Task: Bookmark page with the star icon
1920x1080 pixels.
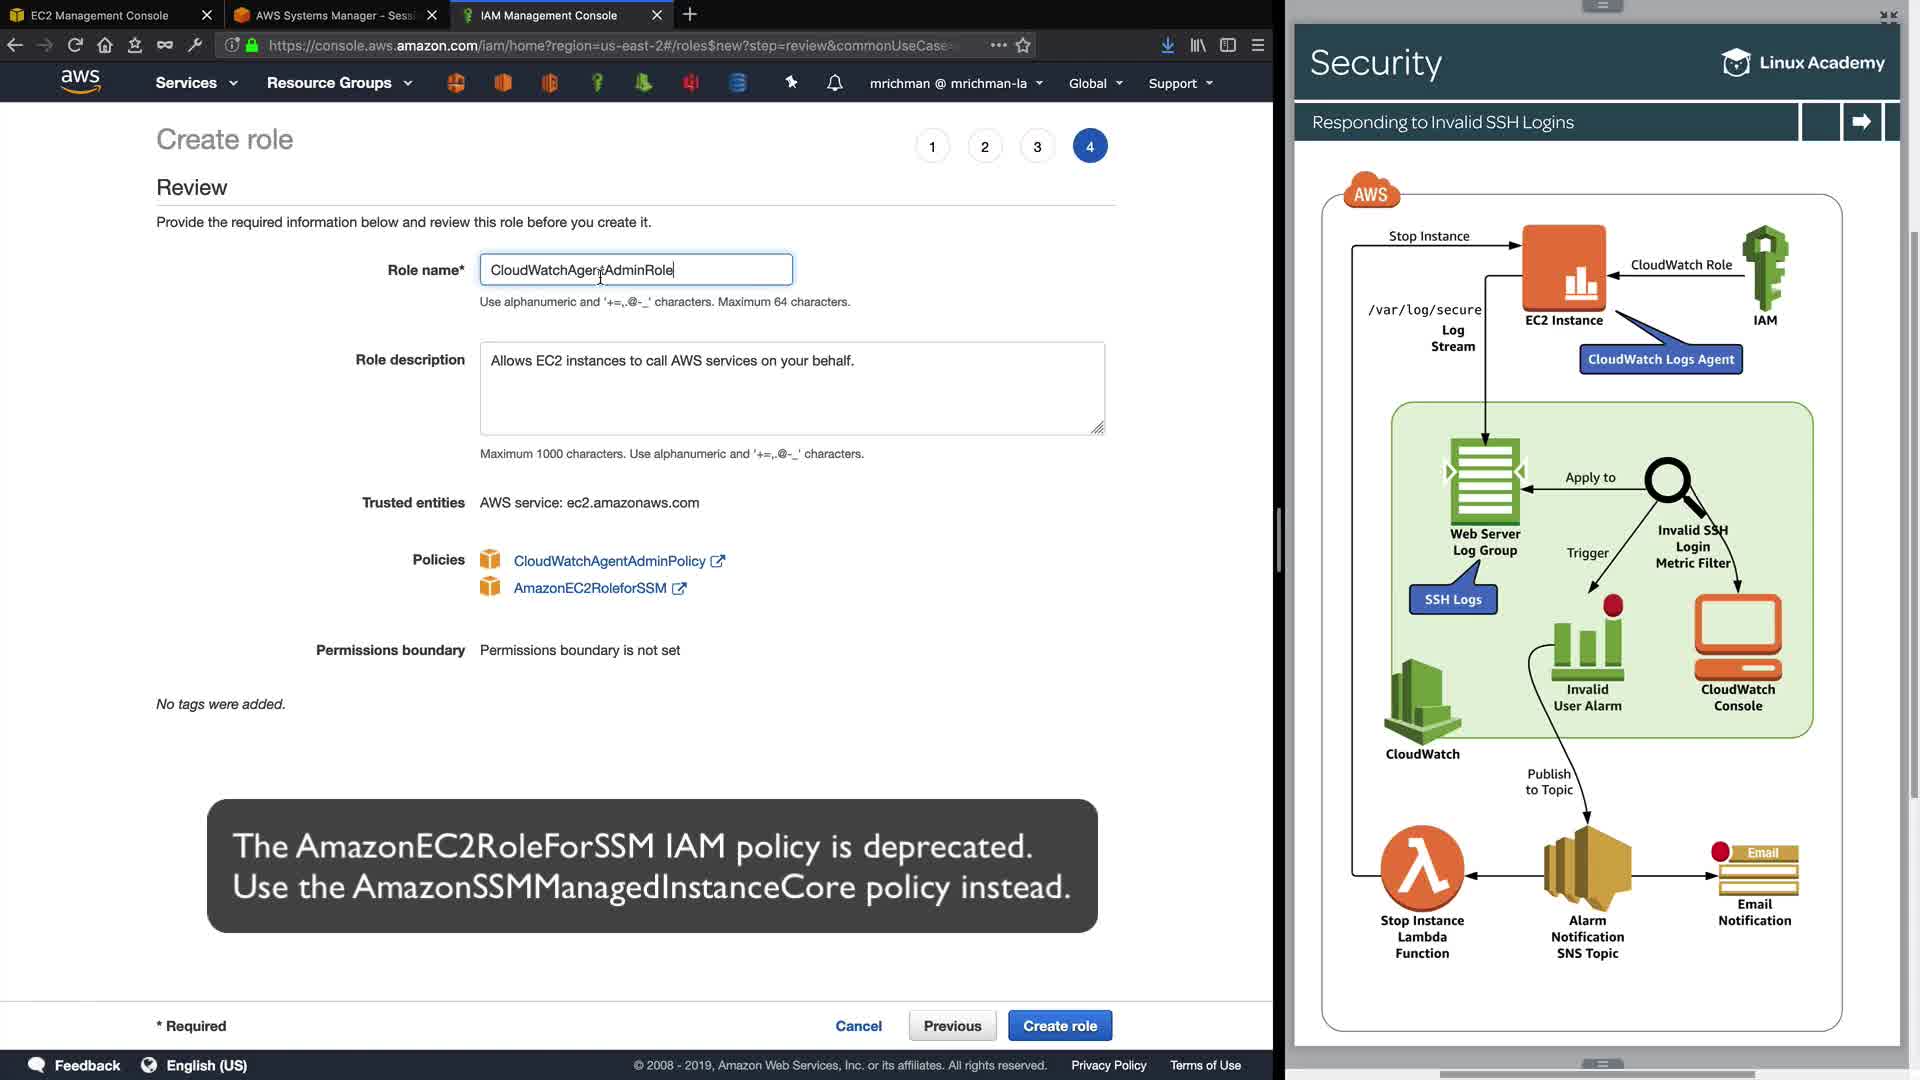Action: (1023, 45)
